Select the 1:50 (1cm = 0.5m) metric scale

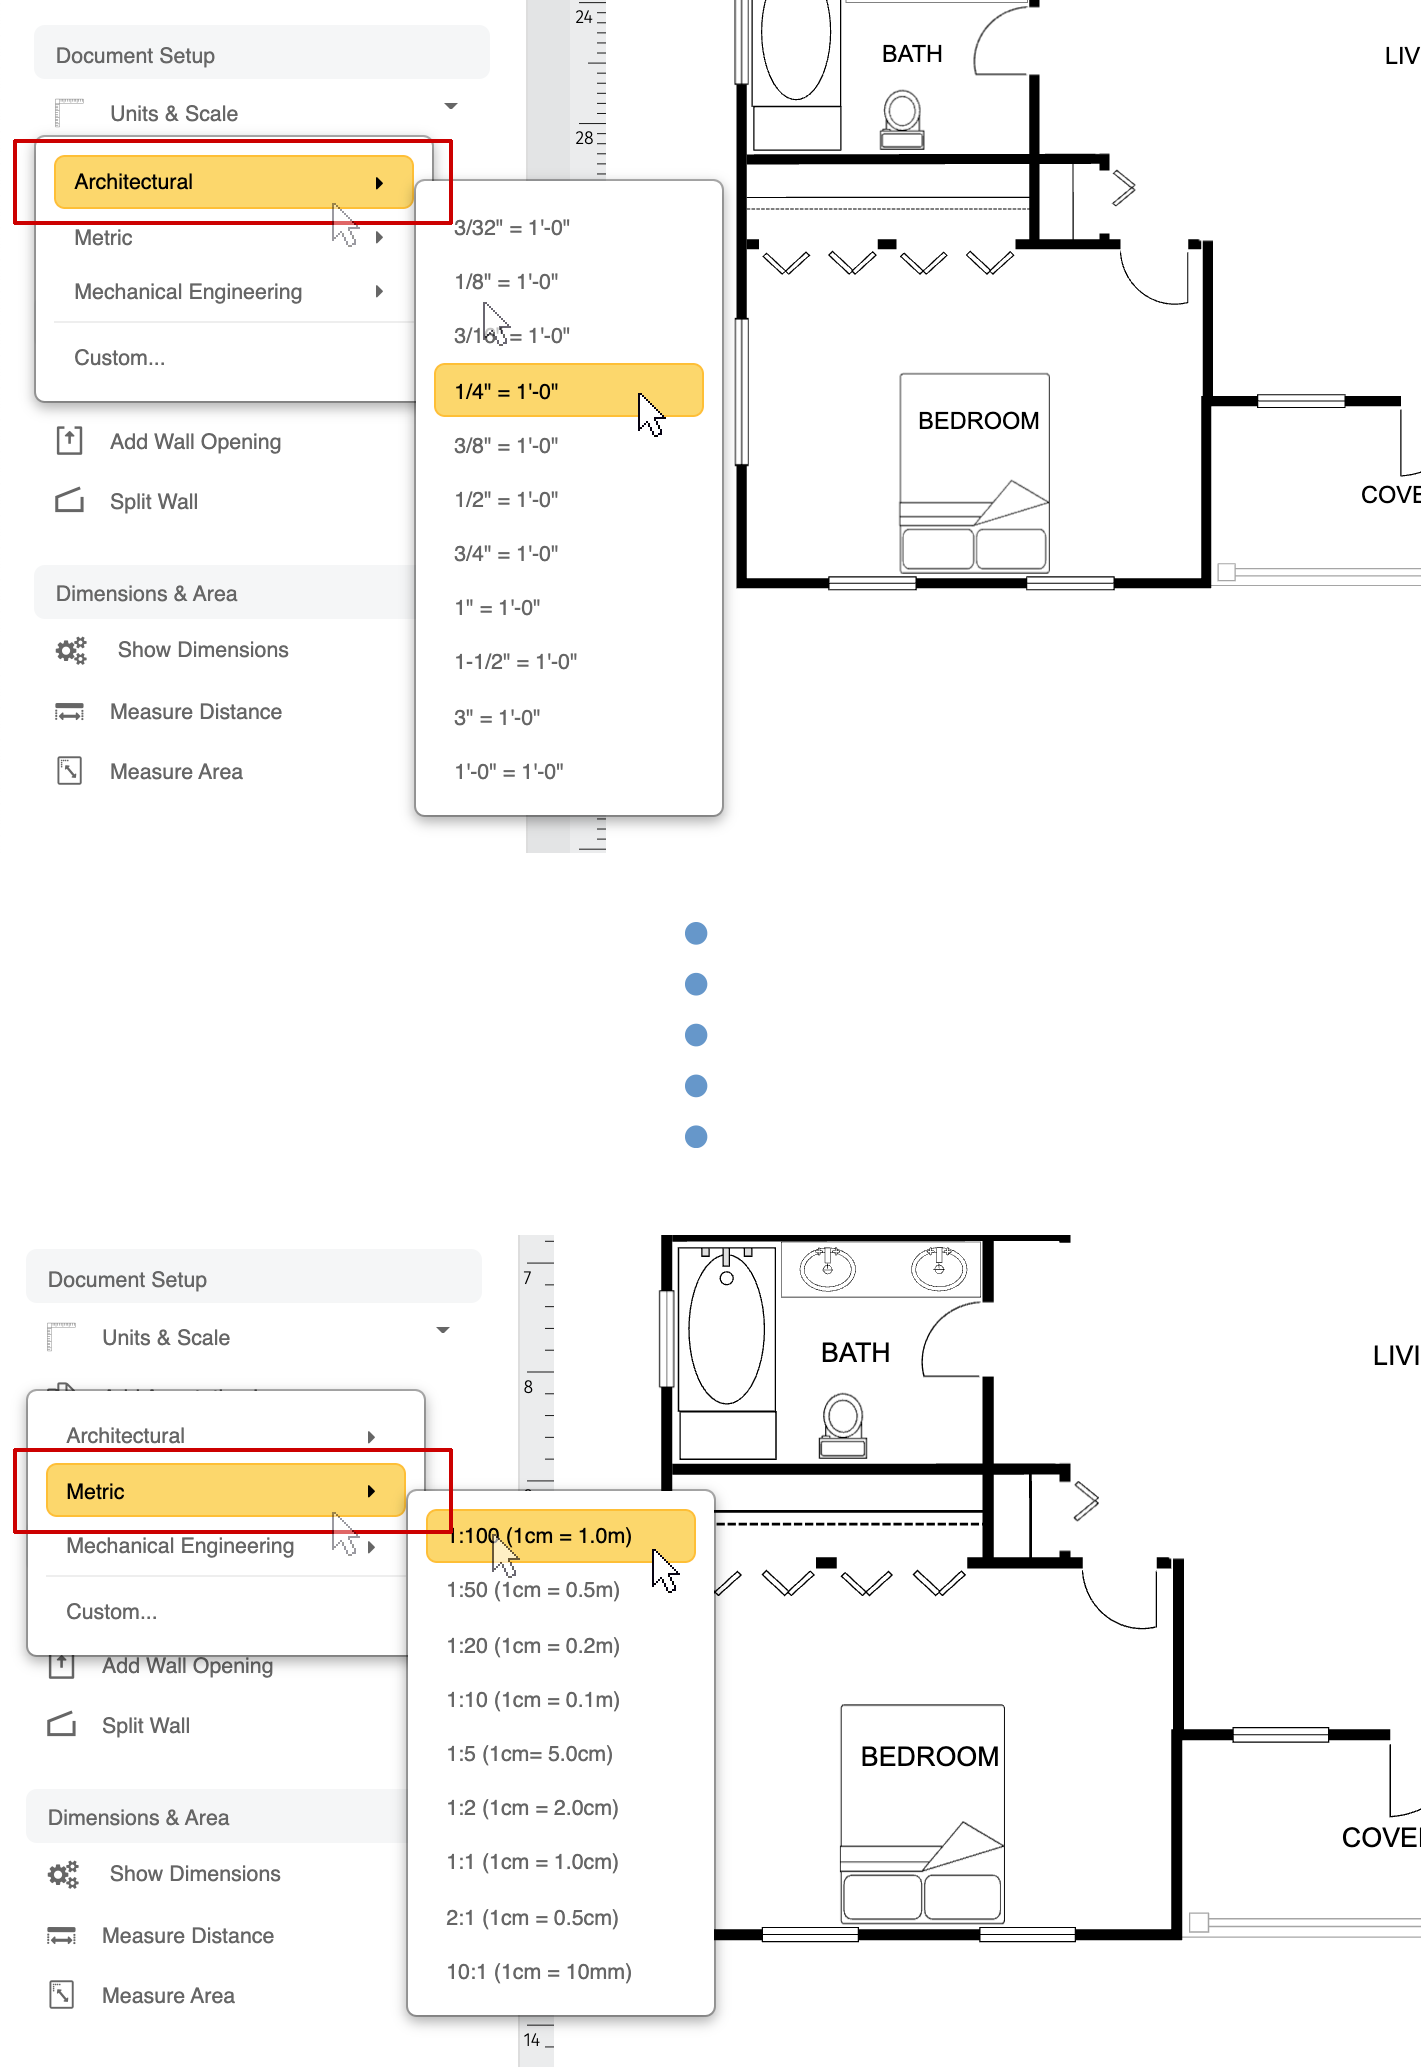pos(533,1590)
